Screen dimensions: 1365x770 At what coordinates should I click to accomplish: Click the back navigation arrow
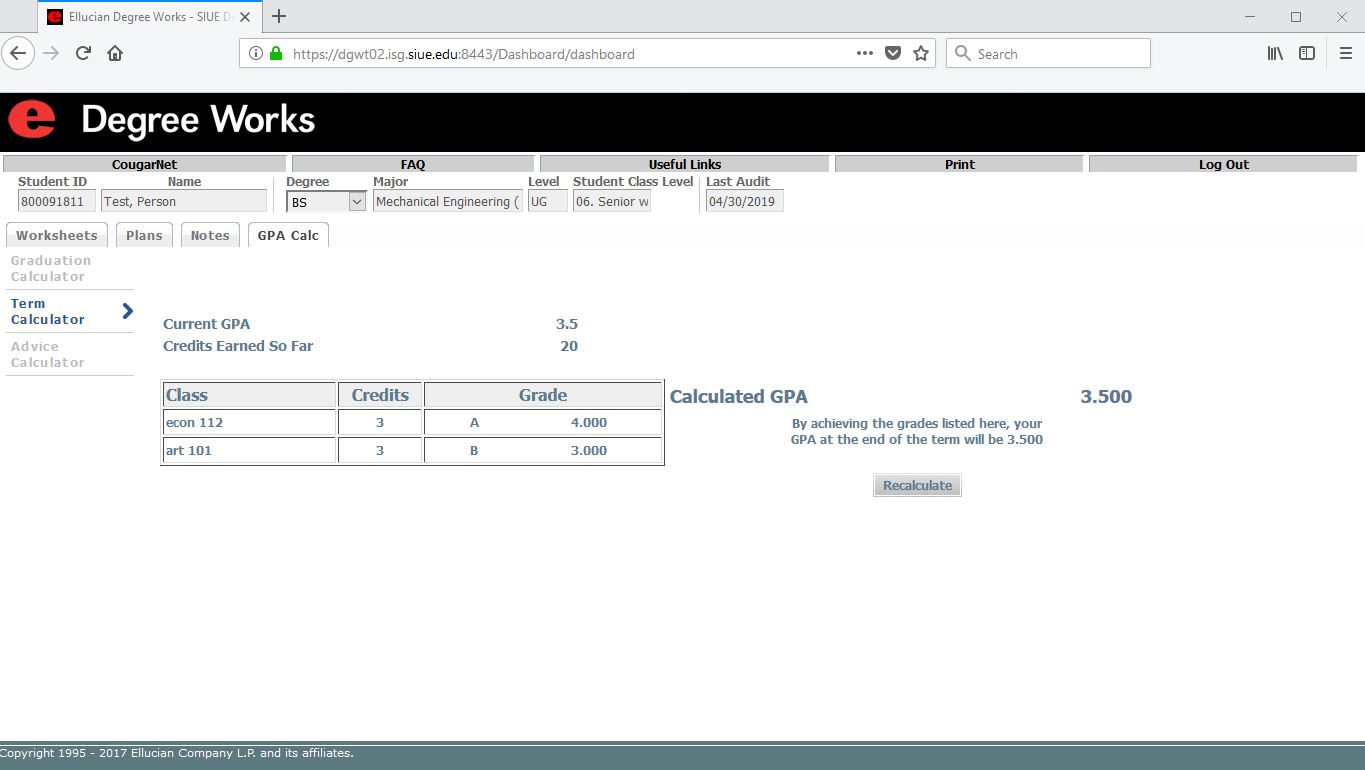pyautogui.click(x=19, y=54)
